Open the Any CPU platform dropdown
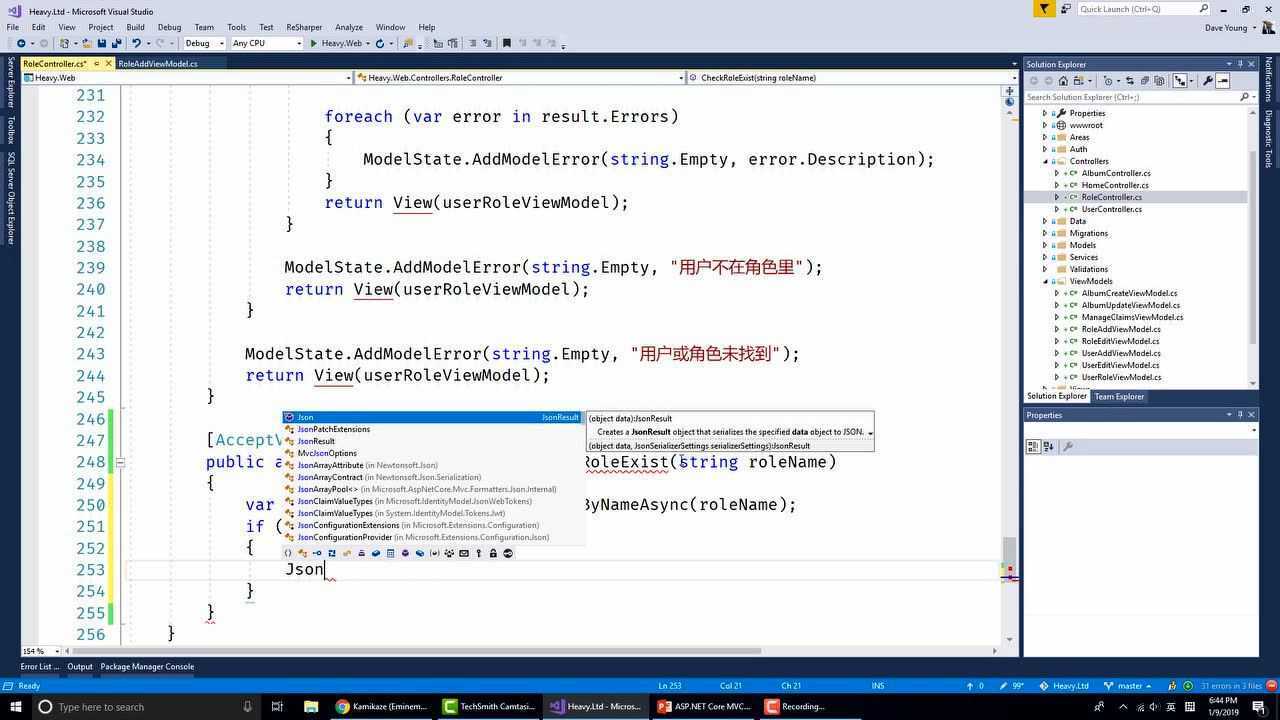The image size is (1280, 720). pos(266,43)
